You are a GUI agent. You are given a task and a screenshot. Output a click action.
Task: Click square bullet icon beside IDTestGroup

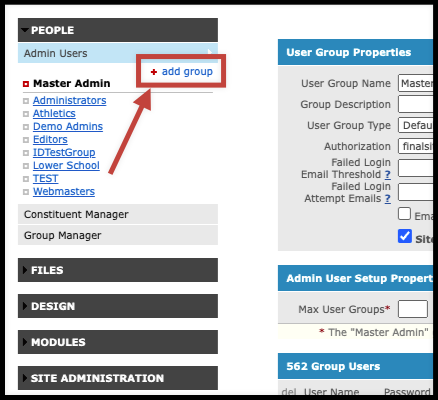(26, 153)
